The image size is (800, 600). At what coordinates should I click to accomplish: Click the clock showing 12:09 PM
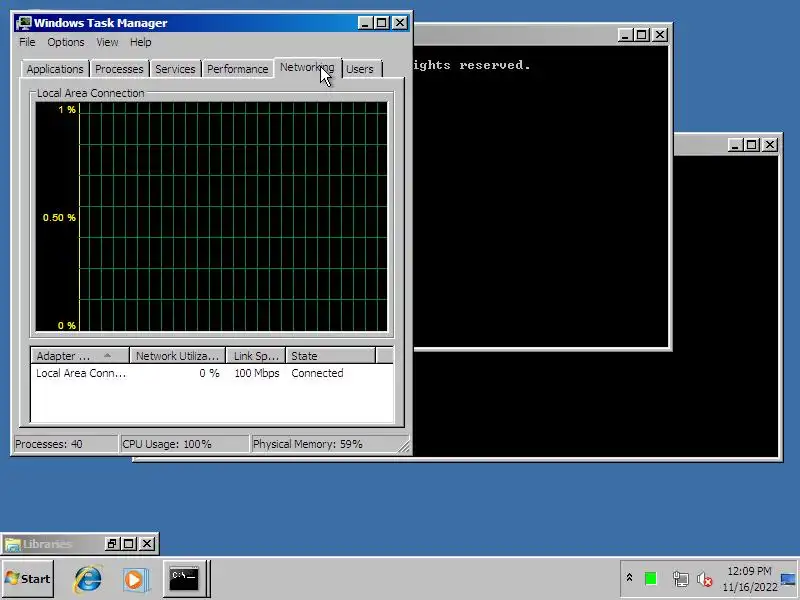748,571
